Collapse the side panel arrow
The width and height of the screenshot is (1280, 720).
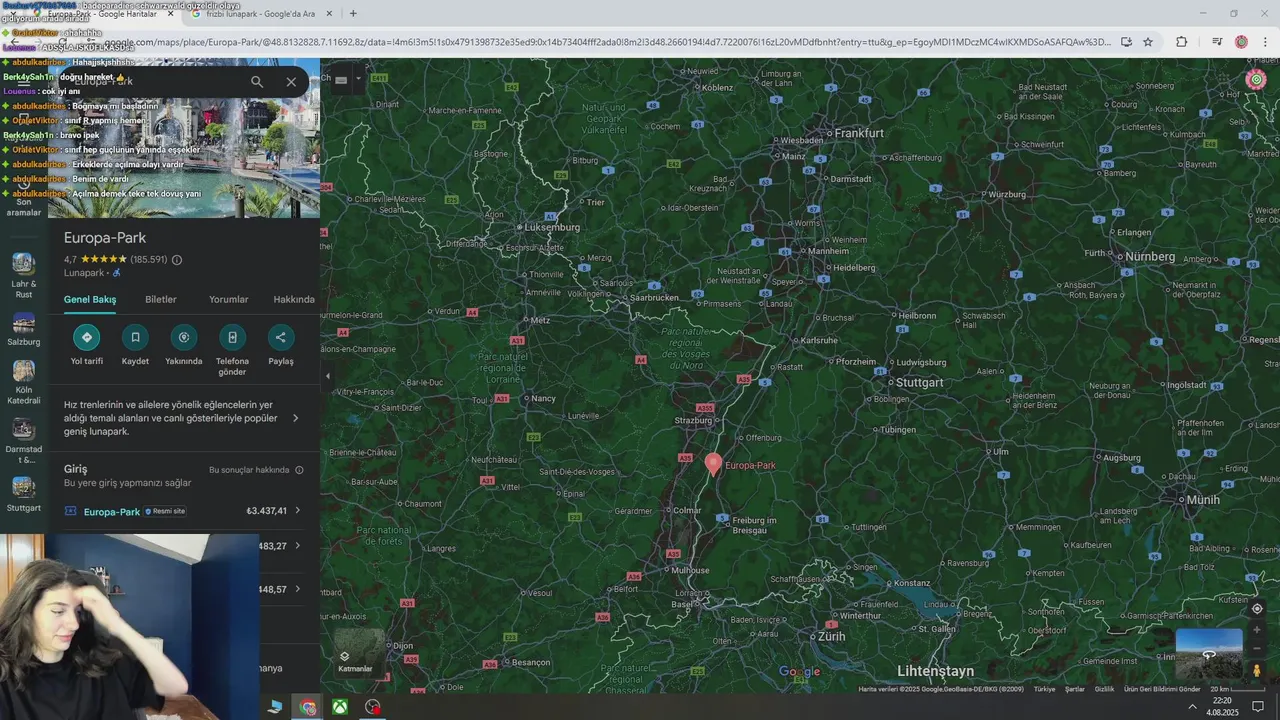pyautogui.click(x=327, y=376)
